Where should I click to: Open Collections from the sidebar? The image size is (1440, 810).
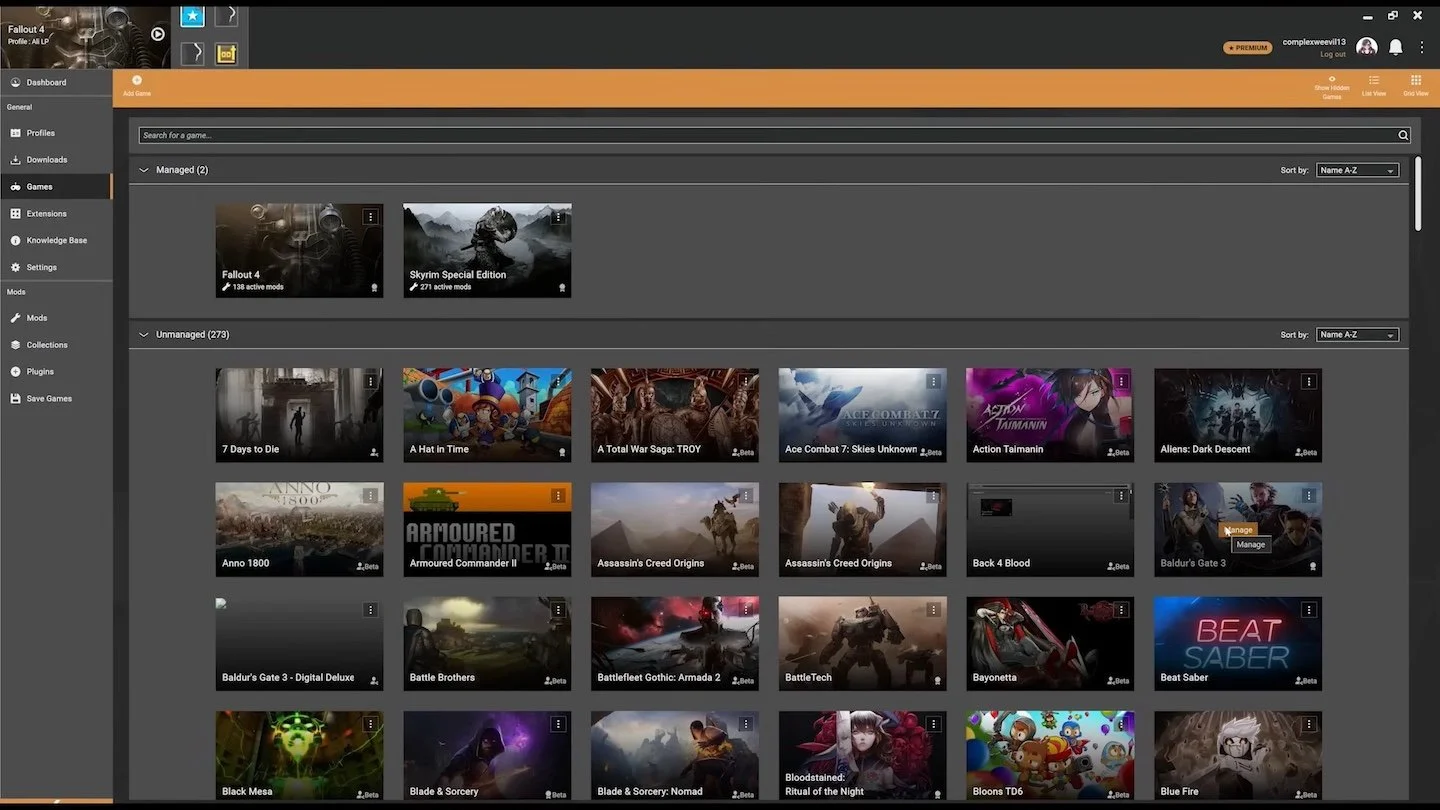tap(56, 345)
